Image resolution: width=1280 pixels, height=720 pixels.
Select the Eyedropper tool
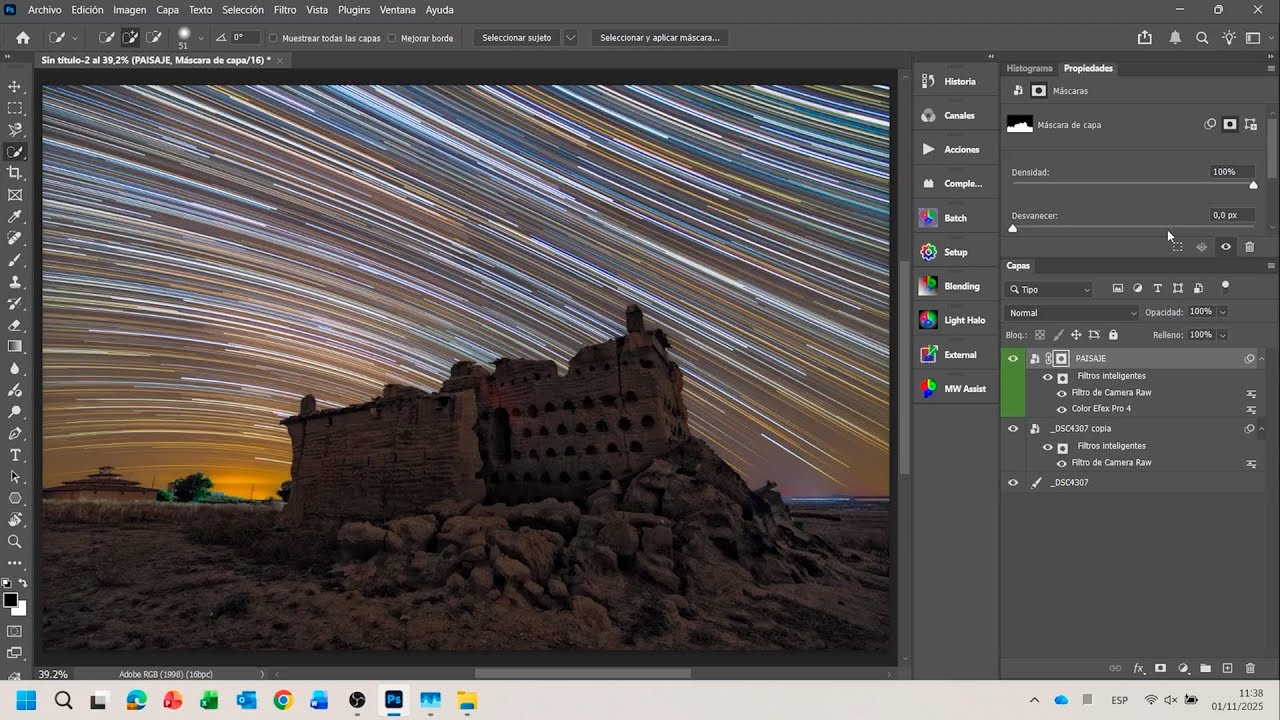click(x=15, y=217)
